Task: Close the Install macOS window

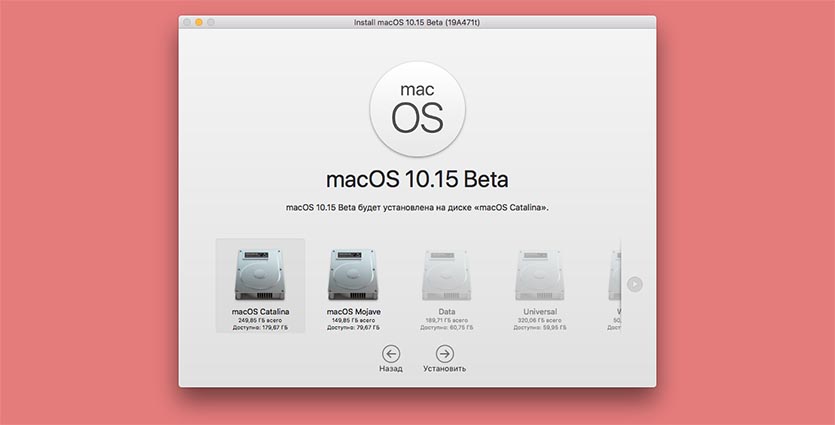Action: [187, 22]
